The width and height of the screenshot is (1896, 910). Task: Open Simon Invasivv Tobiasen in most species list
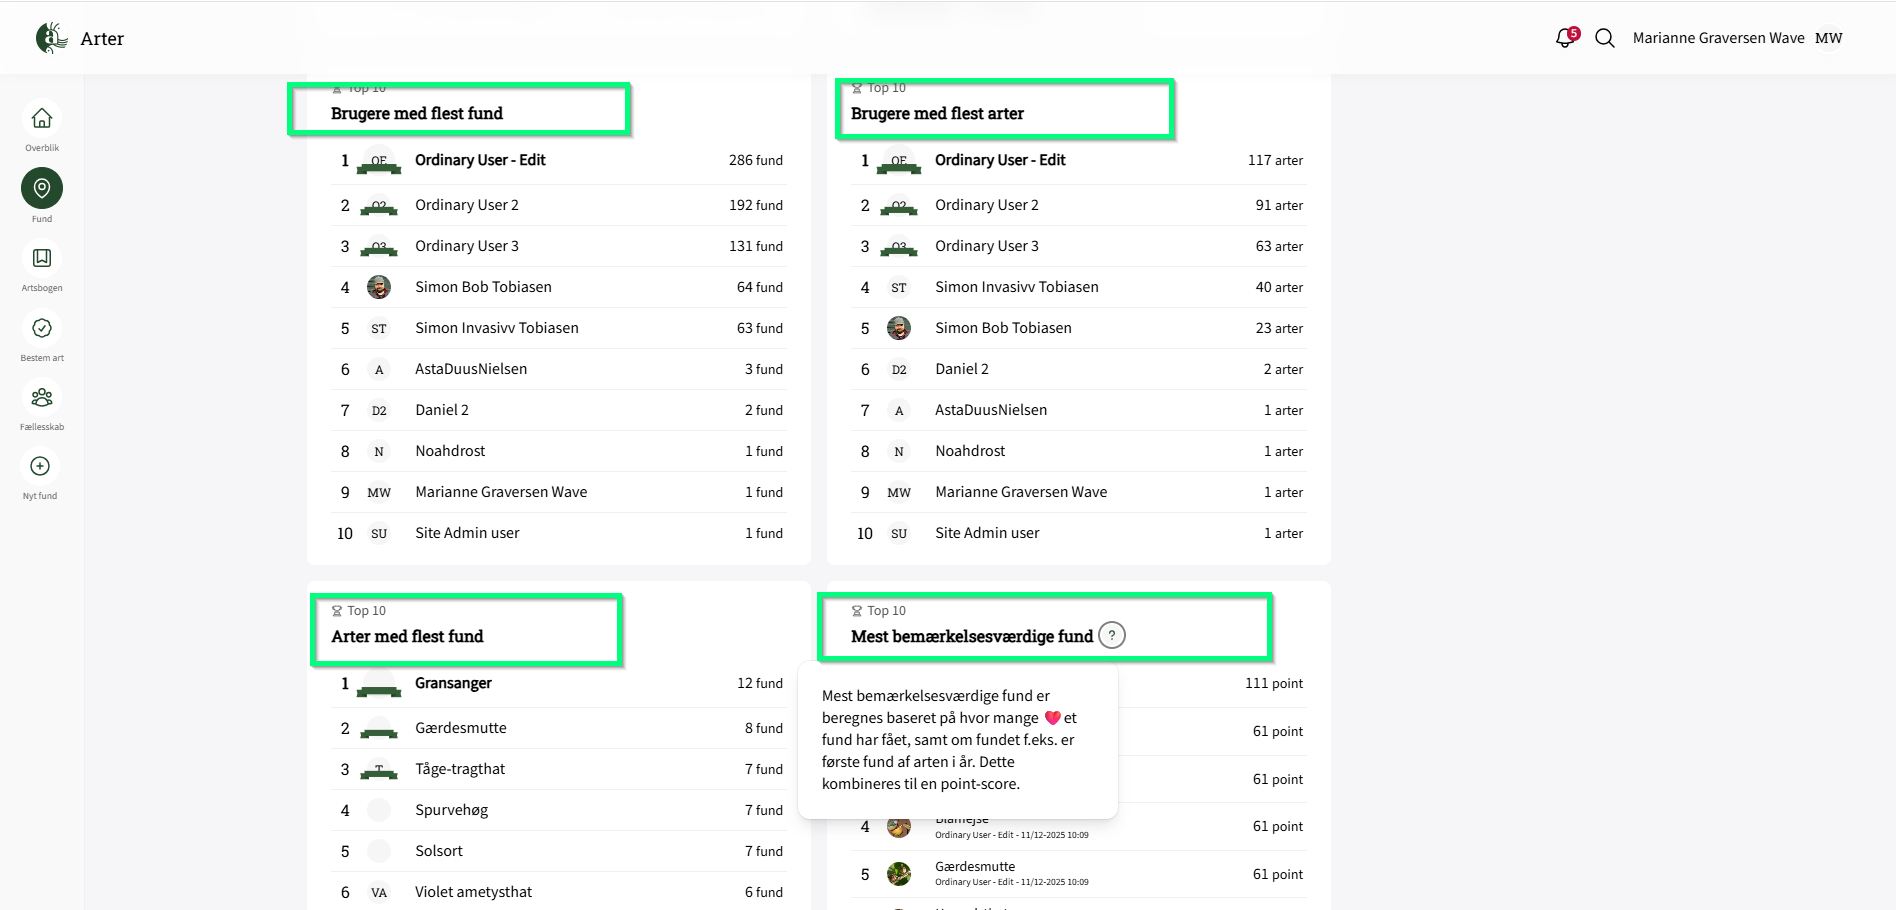[x=1016, y=287]
